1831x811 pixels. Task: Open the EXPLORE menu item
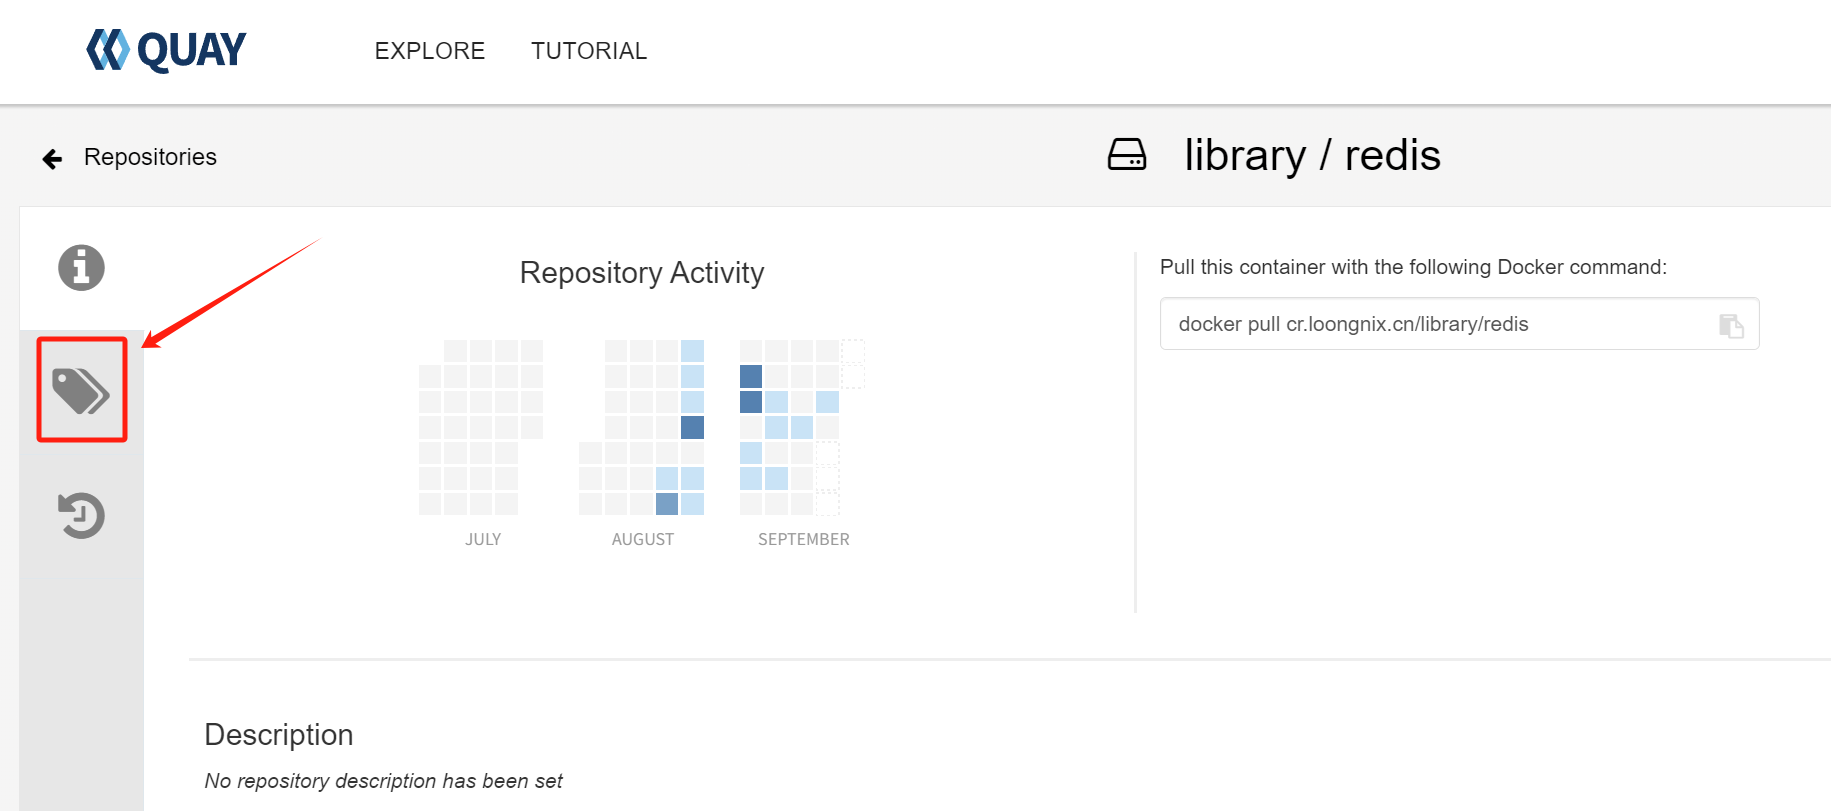pyautogui.click(x=430, y=51)
